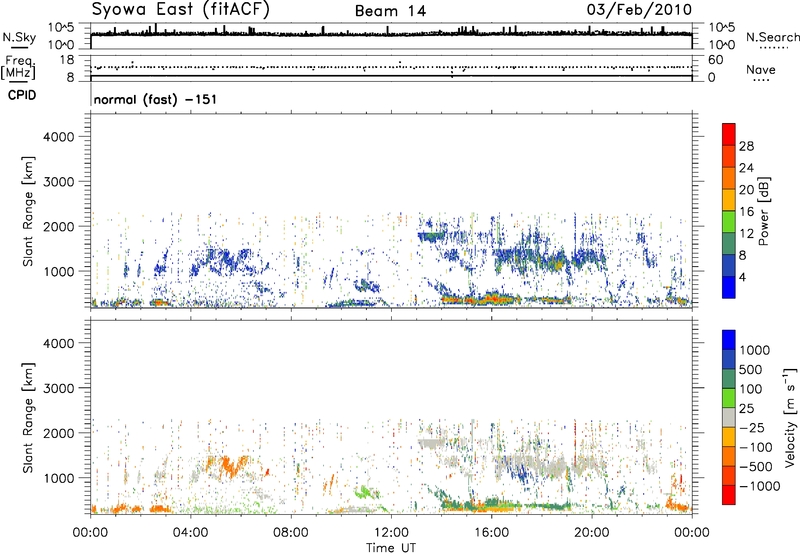The image size is (800, 554).
Task: Click the '3000' tick of the velocity panel
Action: click(58, 388)
